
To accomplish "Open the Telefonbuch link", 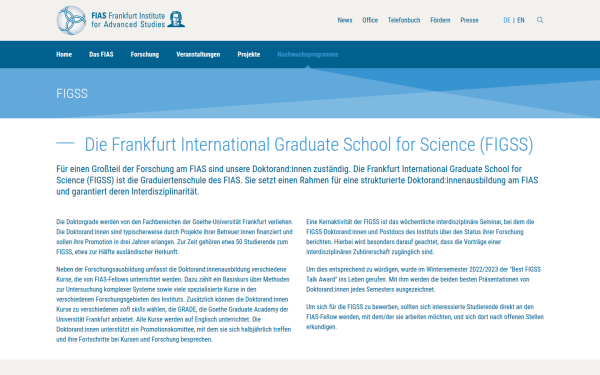I will coord(404,20).
